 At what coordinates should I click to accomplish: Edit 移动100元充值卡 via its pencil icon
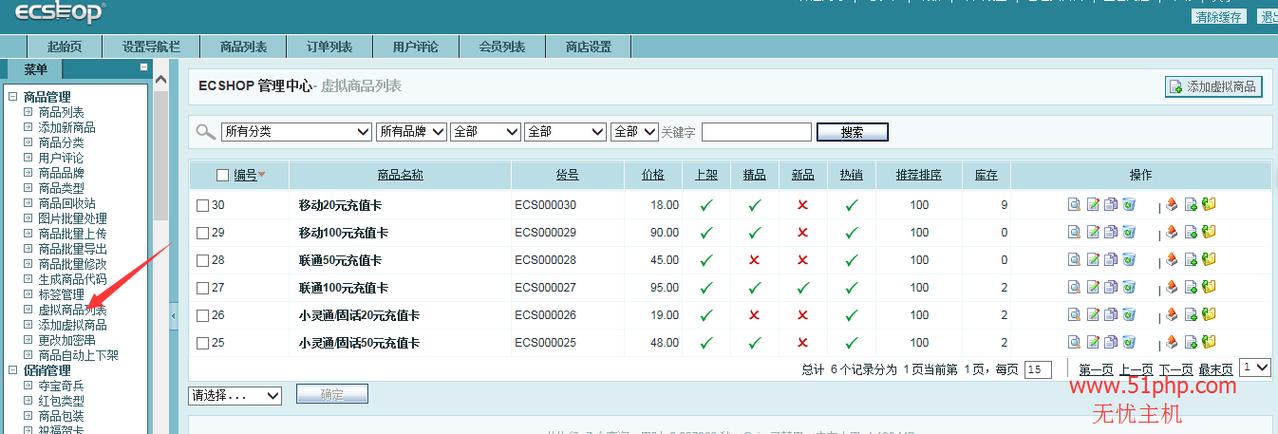(x=1093, y=232)
